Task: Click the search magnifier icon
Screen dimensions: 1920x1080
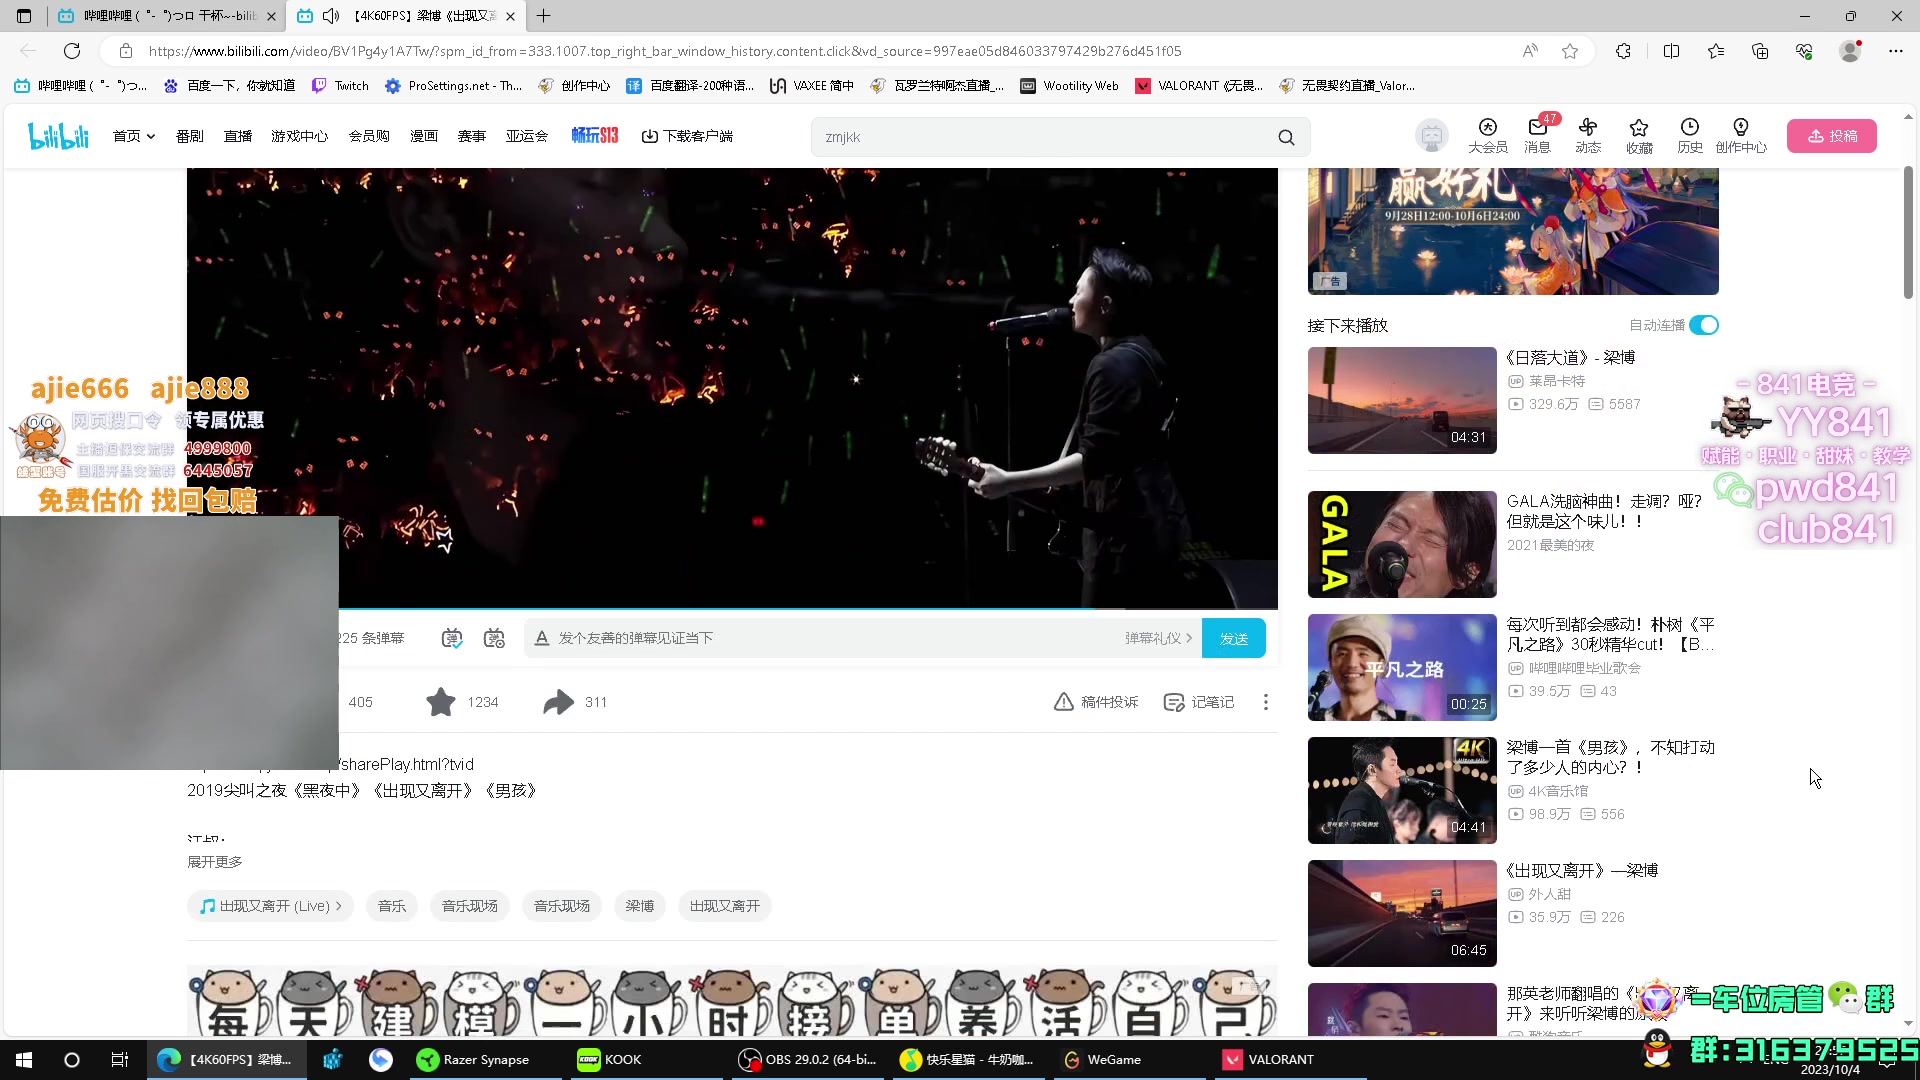Action: coord(1286,138)
